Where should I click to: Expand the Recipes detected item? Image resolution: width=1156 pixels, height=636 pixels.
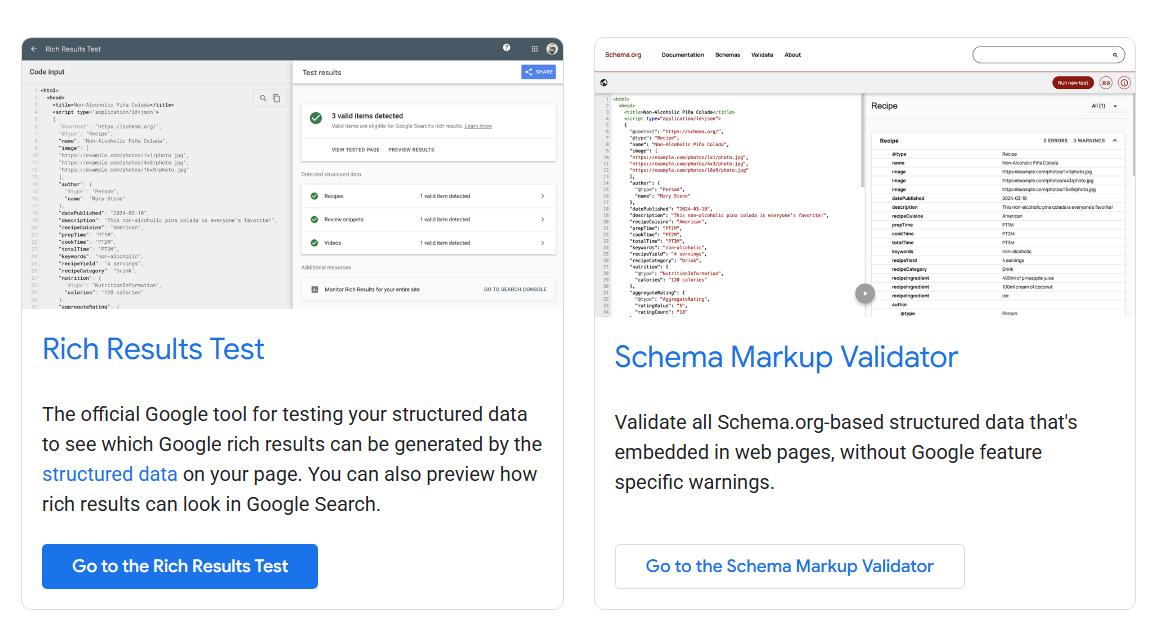pyautogui.click(x=542, y=196)
